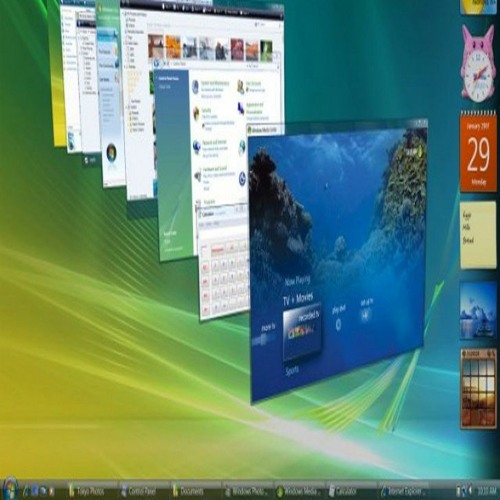Image resolution: width=500 pixels, height=500 pixels.
Task: Click the picture puzzle gadget
Action: [x=478, y=388]
